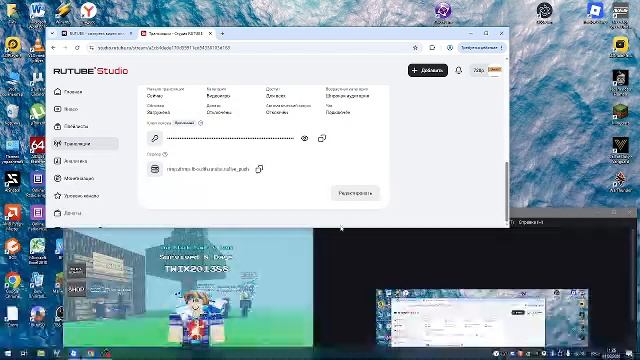Click the RUTUBE Studio logo

tap(91, 71)
